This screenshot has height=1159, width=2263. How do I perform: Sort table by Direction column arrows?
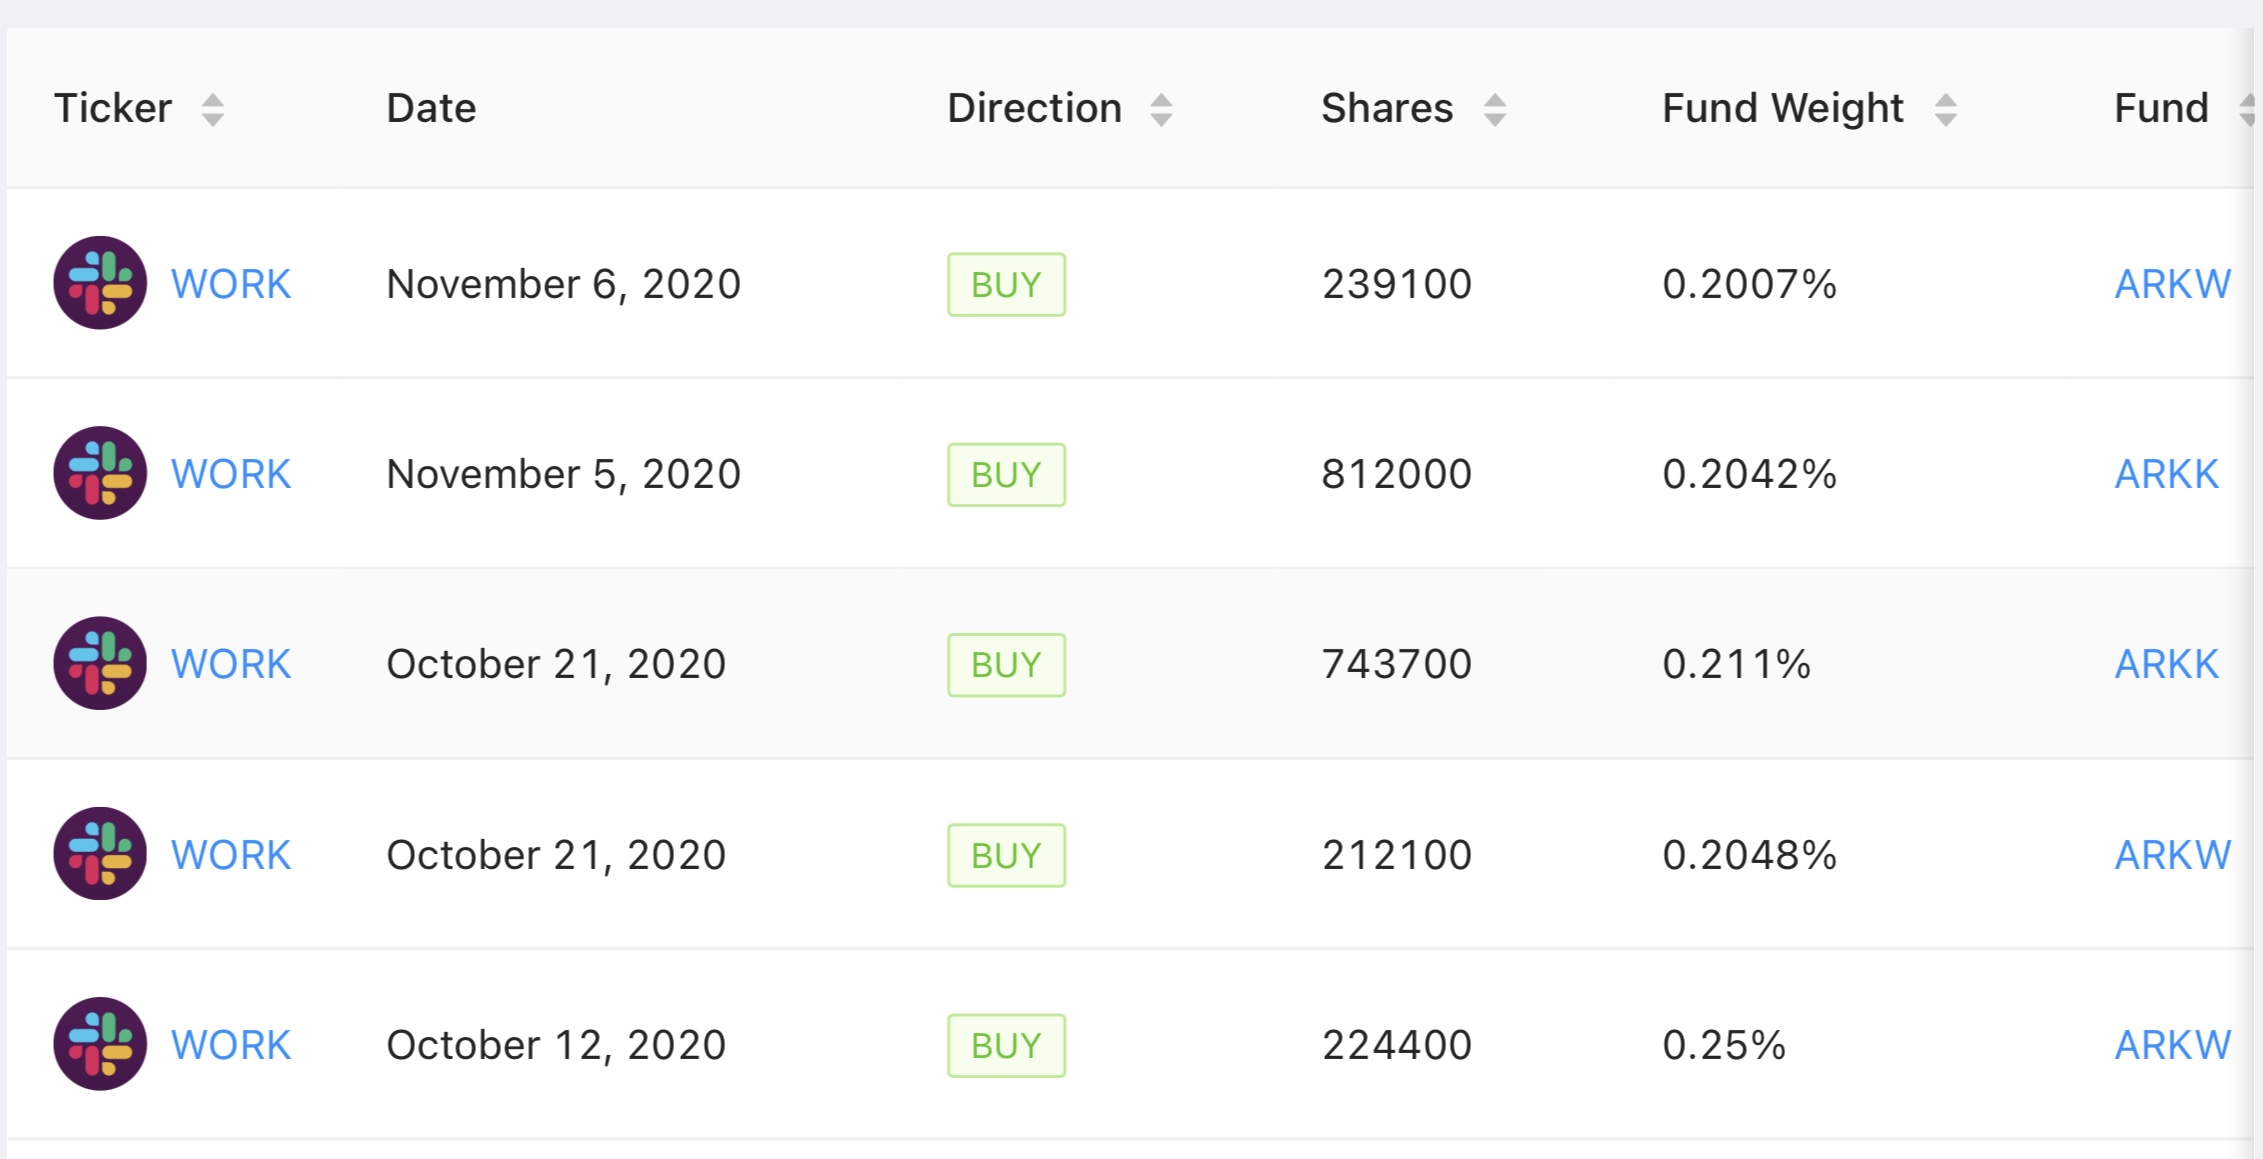click(1161, 109)
